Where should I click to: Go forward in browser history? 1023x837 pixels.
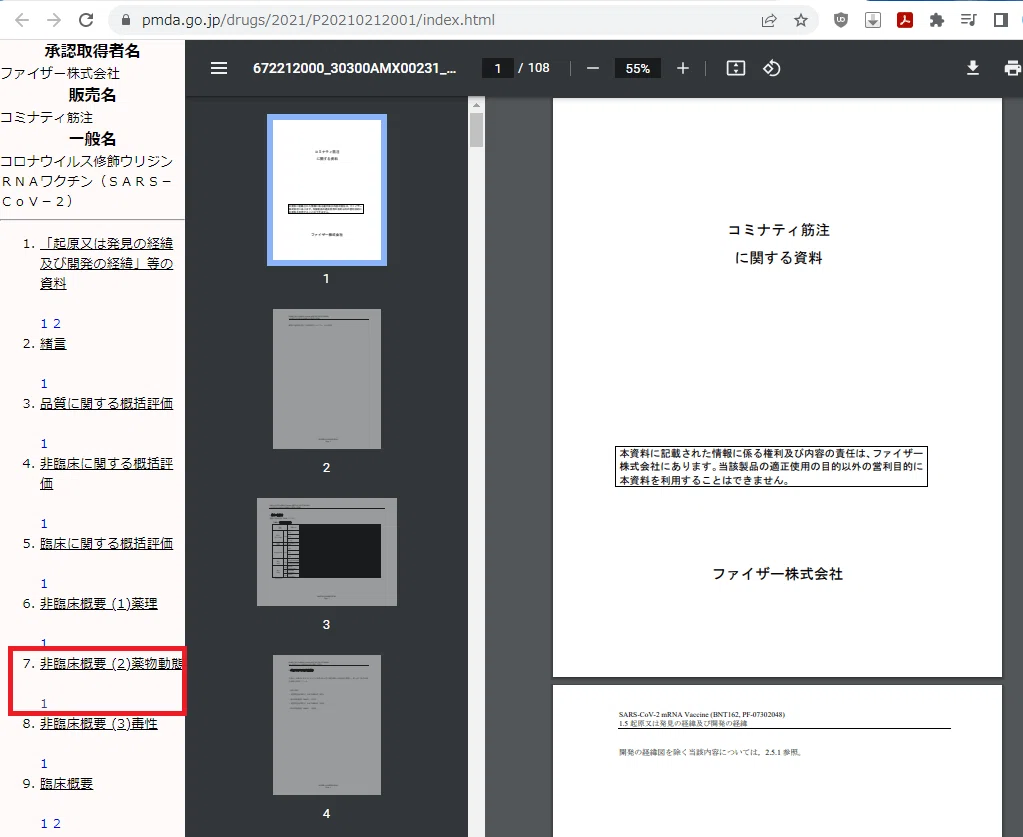tap(53, 20)
